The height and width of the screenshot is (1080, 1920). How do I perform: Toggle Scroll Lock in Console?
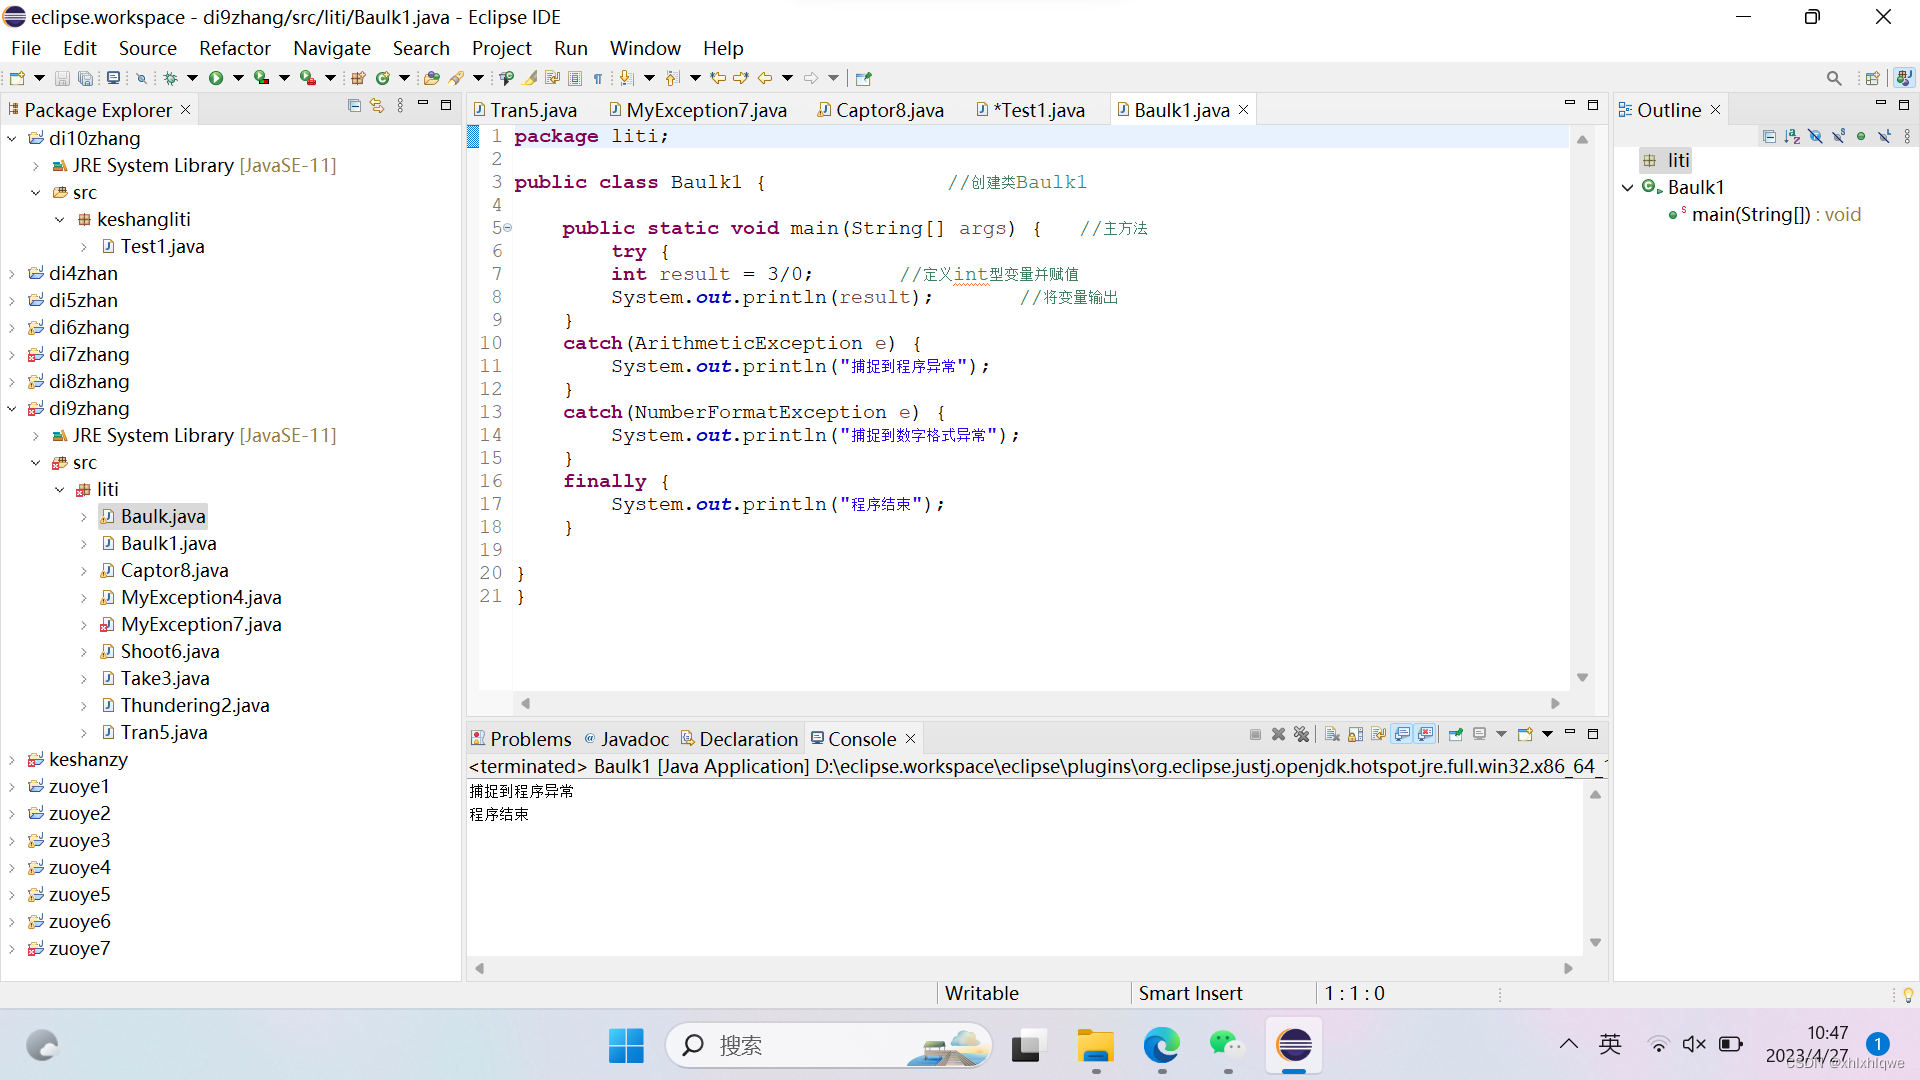point(1355,734)
